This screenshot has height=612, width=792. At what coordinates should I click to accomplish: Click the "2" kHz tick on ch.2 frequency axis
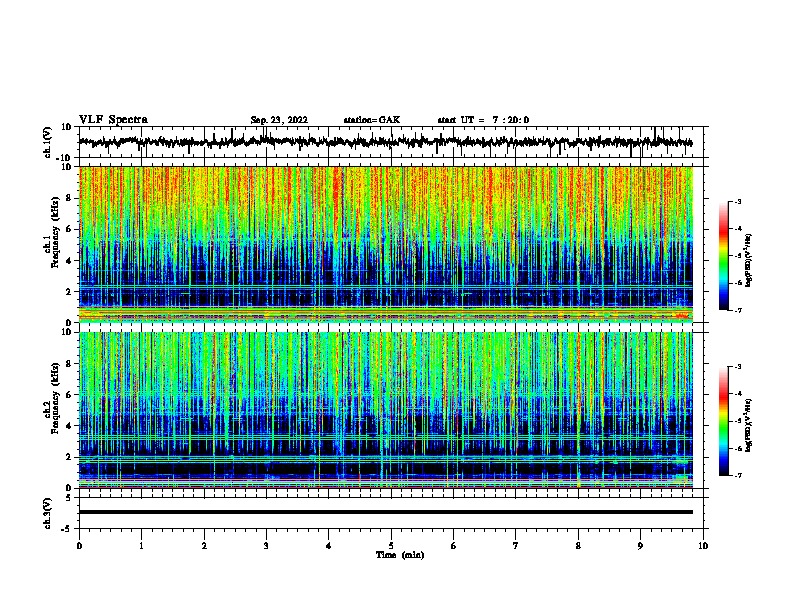pyautogui.click(x=69, y=457)
